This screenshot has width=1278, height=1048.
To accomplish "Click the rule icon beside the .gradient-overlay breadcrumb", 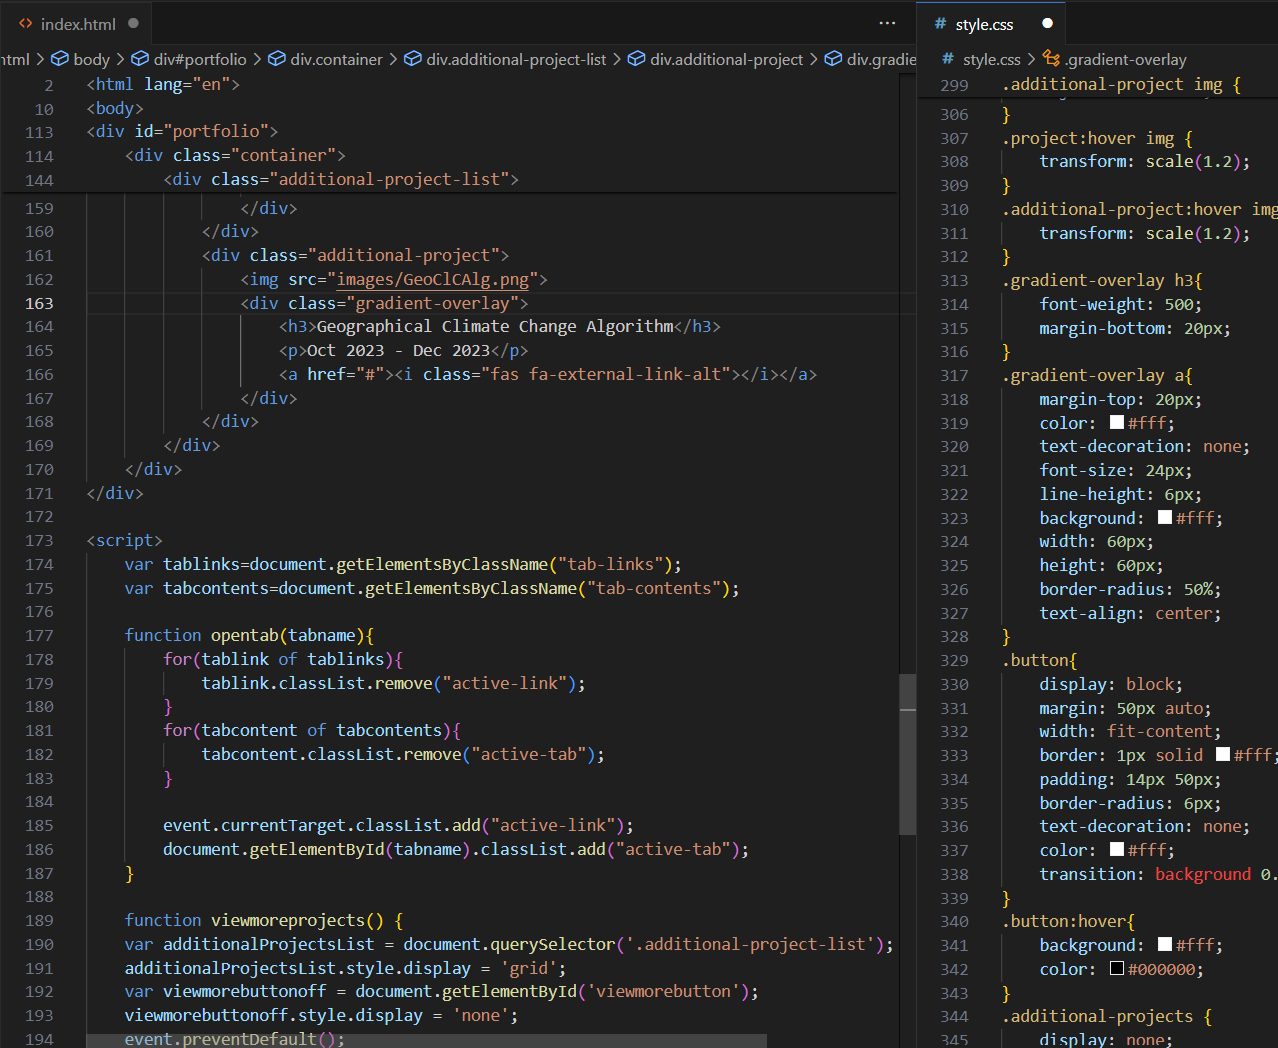I will [x=1051, y=59].
